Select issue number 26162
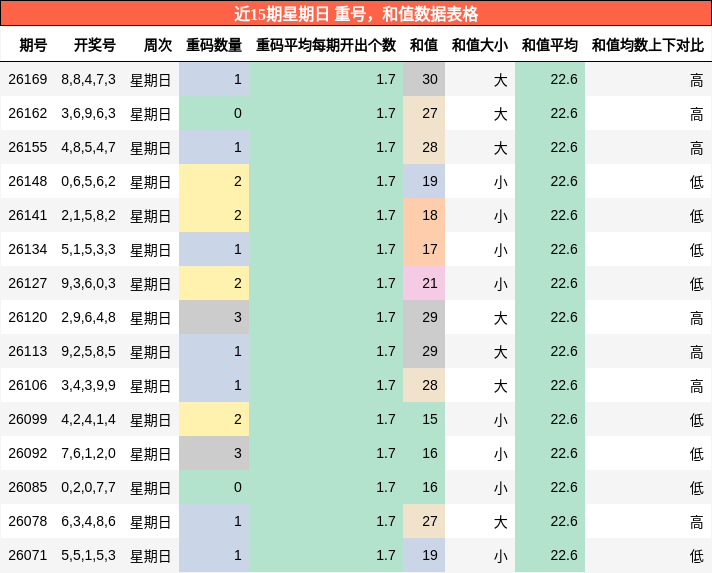Image resolution: width=712 pixels, height=573 pixels. pyautogui.click(x=28, y=114)
